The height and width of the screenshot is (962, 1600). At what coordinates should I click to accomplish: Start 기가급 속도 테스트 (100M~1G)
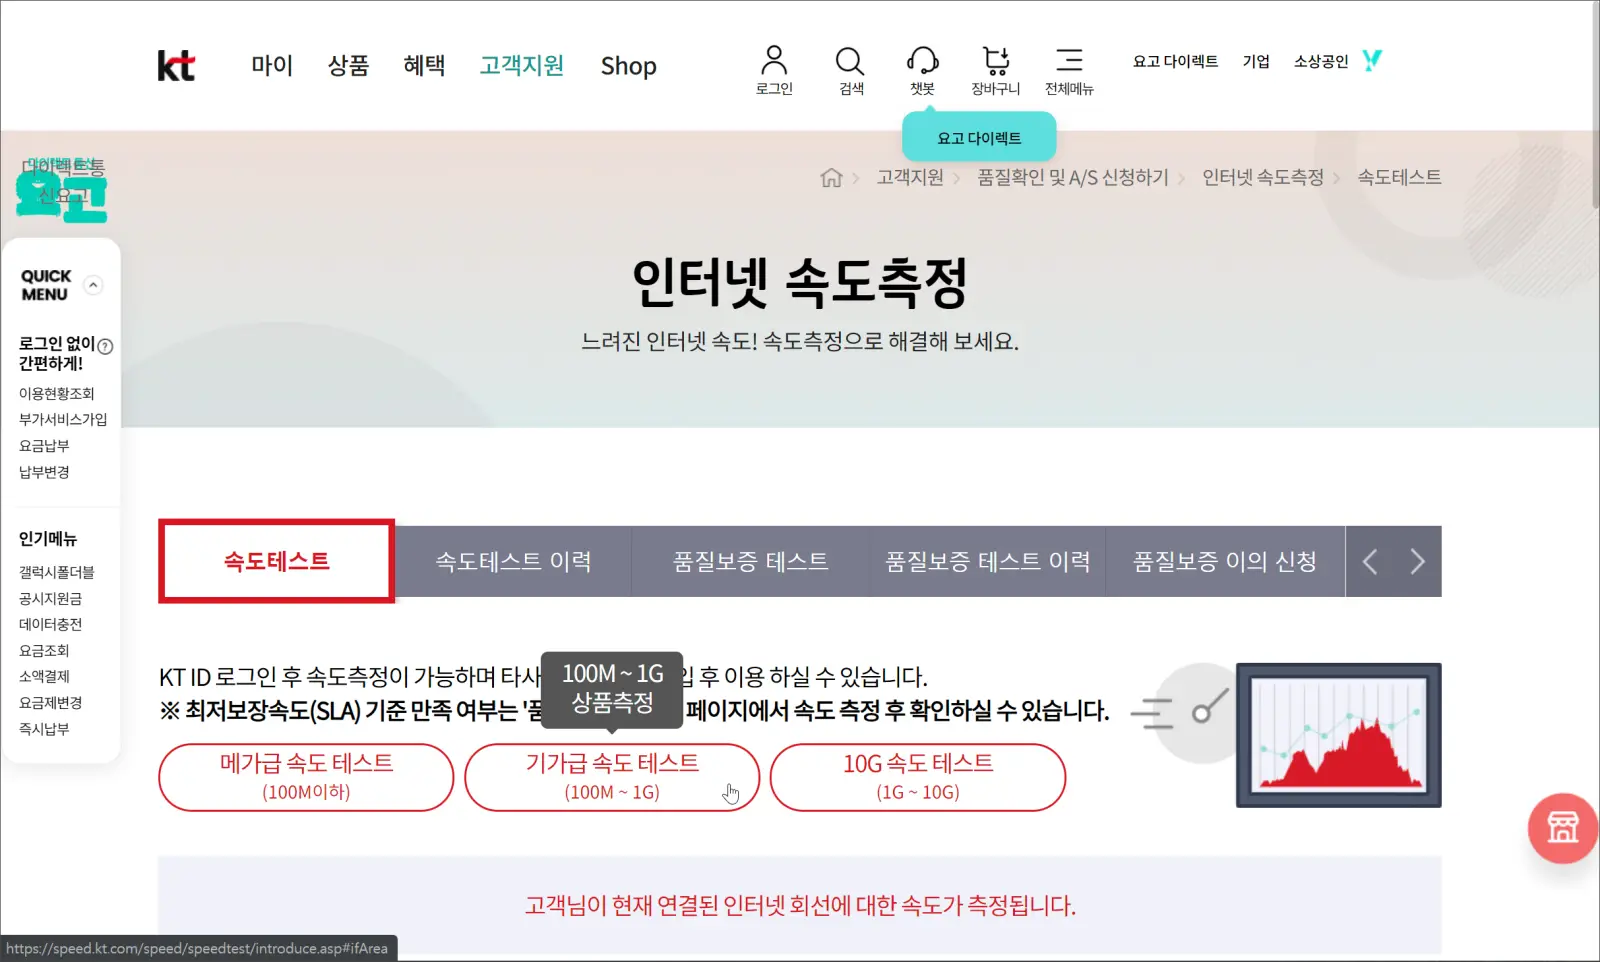[612, 777]
